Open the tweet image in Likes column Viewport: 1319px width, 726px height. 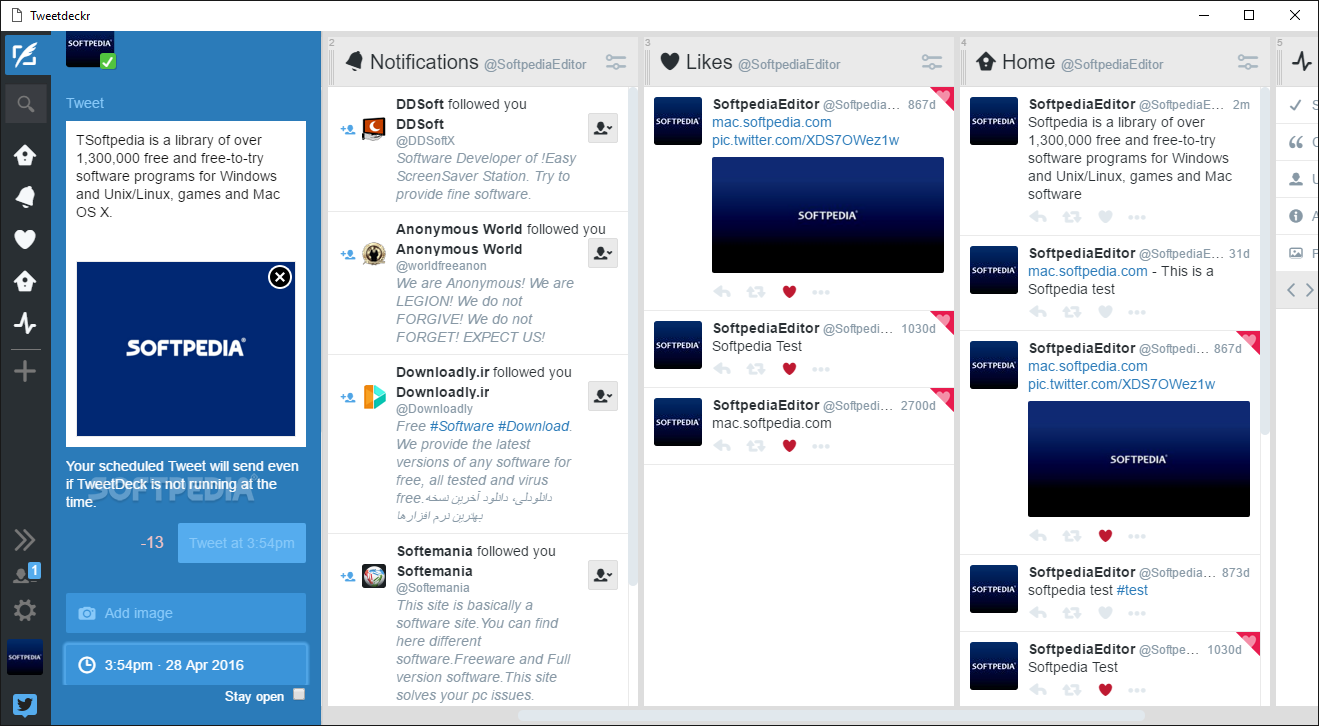pyautogui.click(x=828, y=215)
